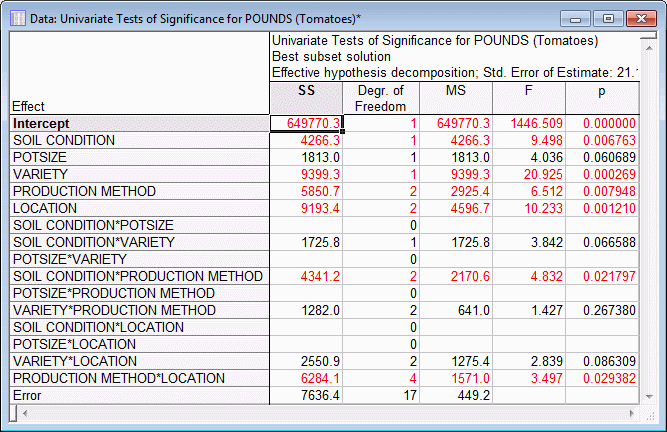This screenshot has width=667, height=432.
Task: Maximize the Univariate Tests data window
Action: (x=607, y=17)
